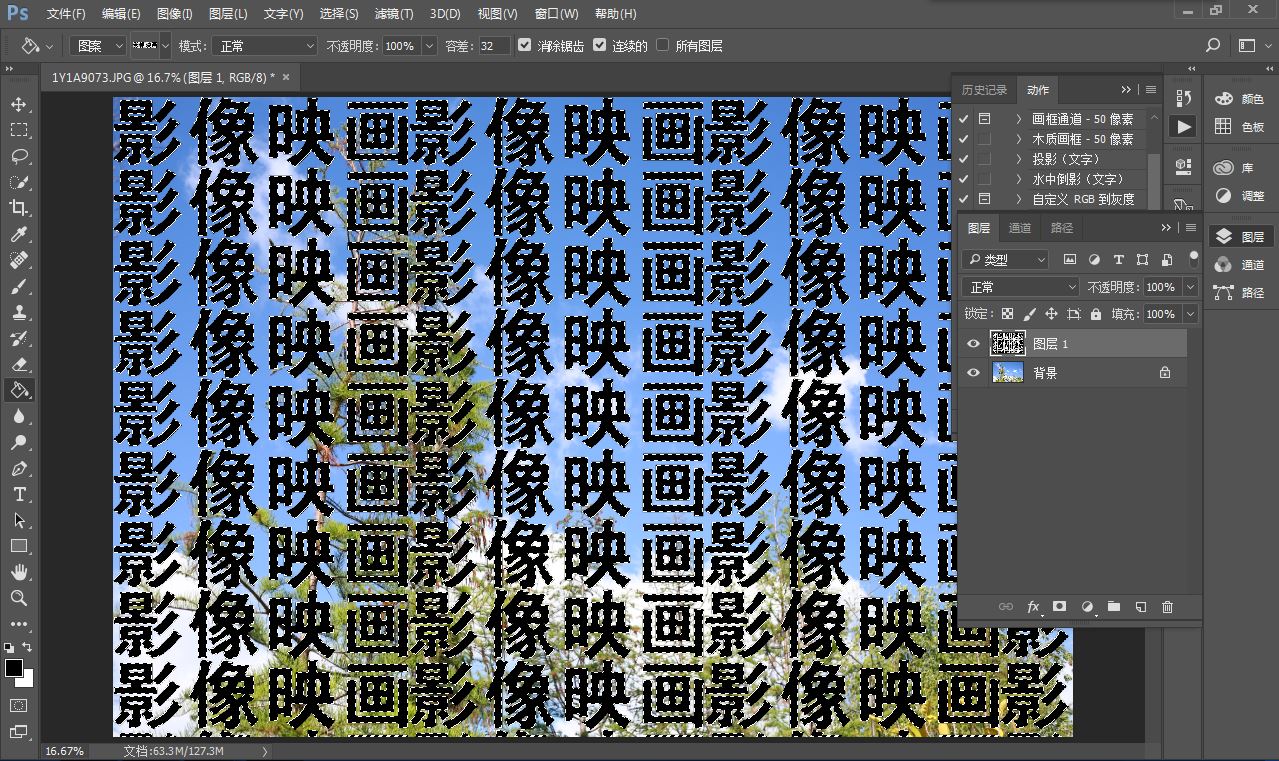Open the 滤镜(T) menu
The width and height of the screenshot is (1279, 761).
click(394, 14)
